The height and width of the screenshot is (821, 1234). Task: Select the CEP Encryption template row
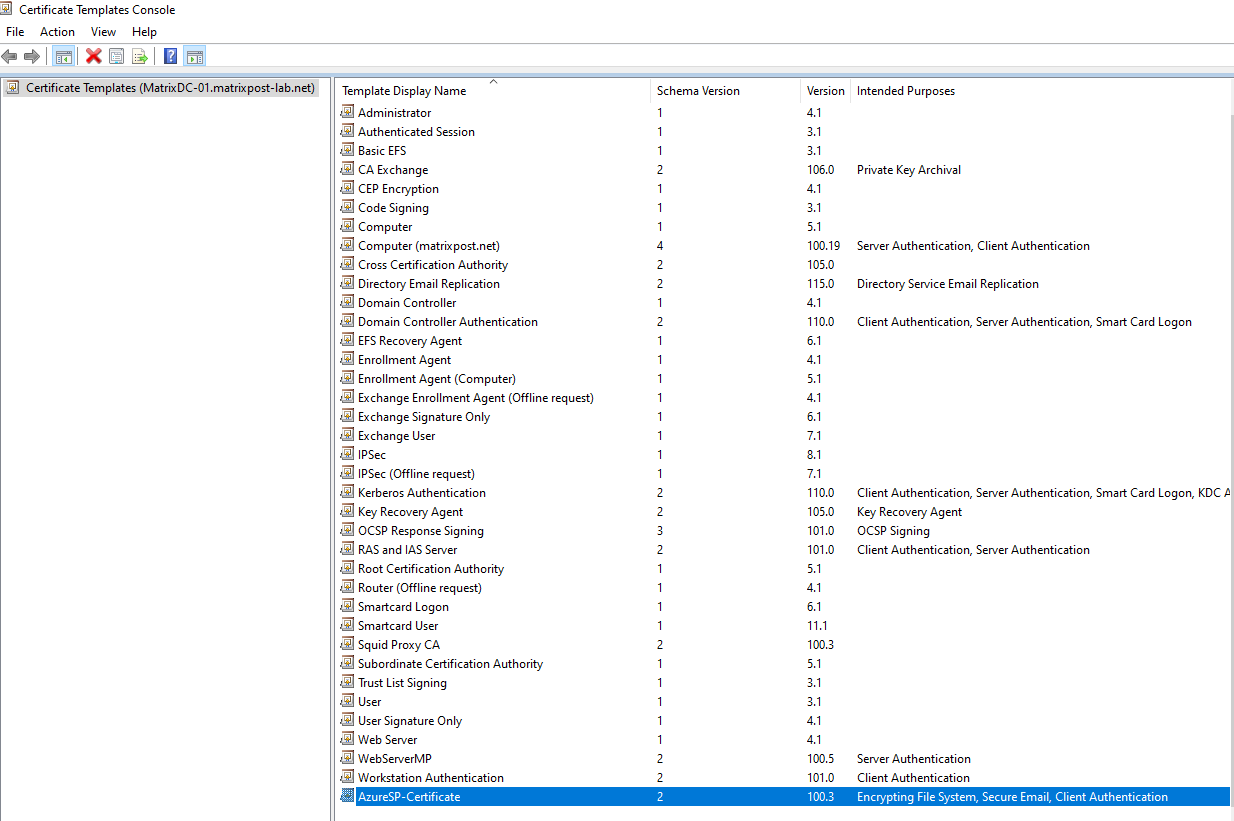point(784,189)
